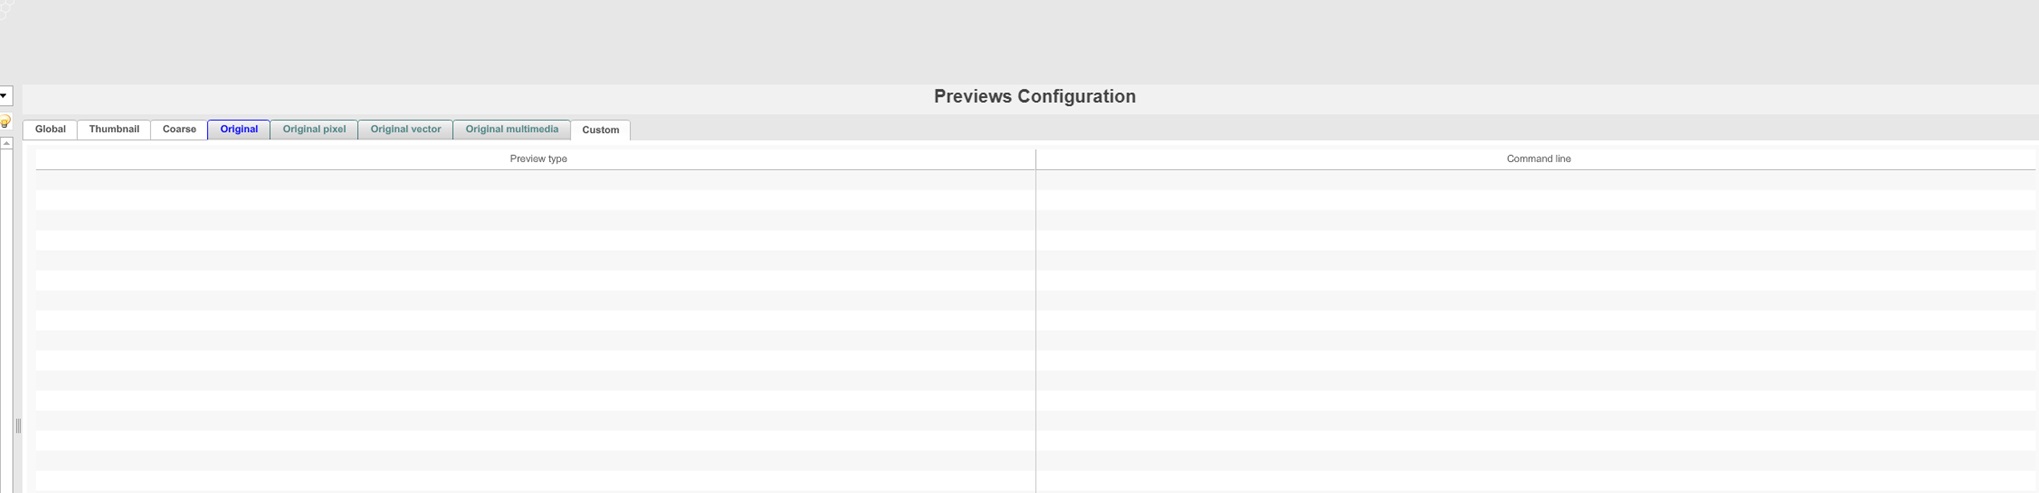Open the Original multimedia tab
Screen dimensions: 2039x493
(x=512, y=129)
